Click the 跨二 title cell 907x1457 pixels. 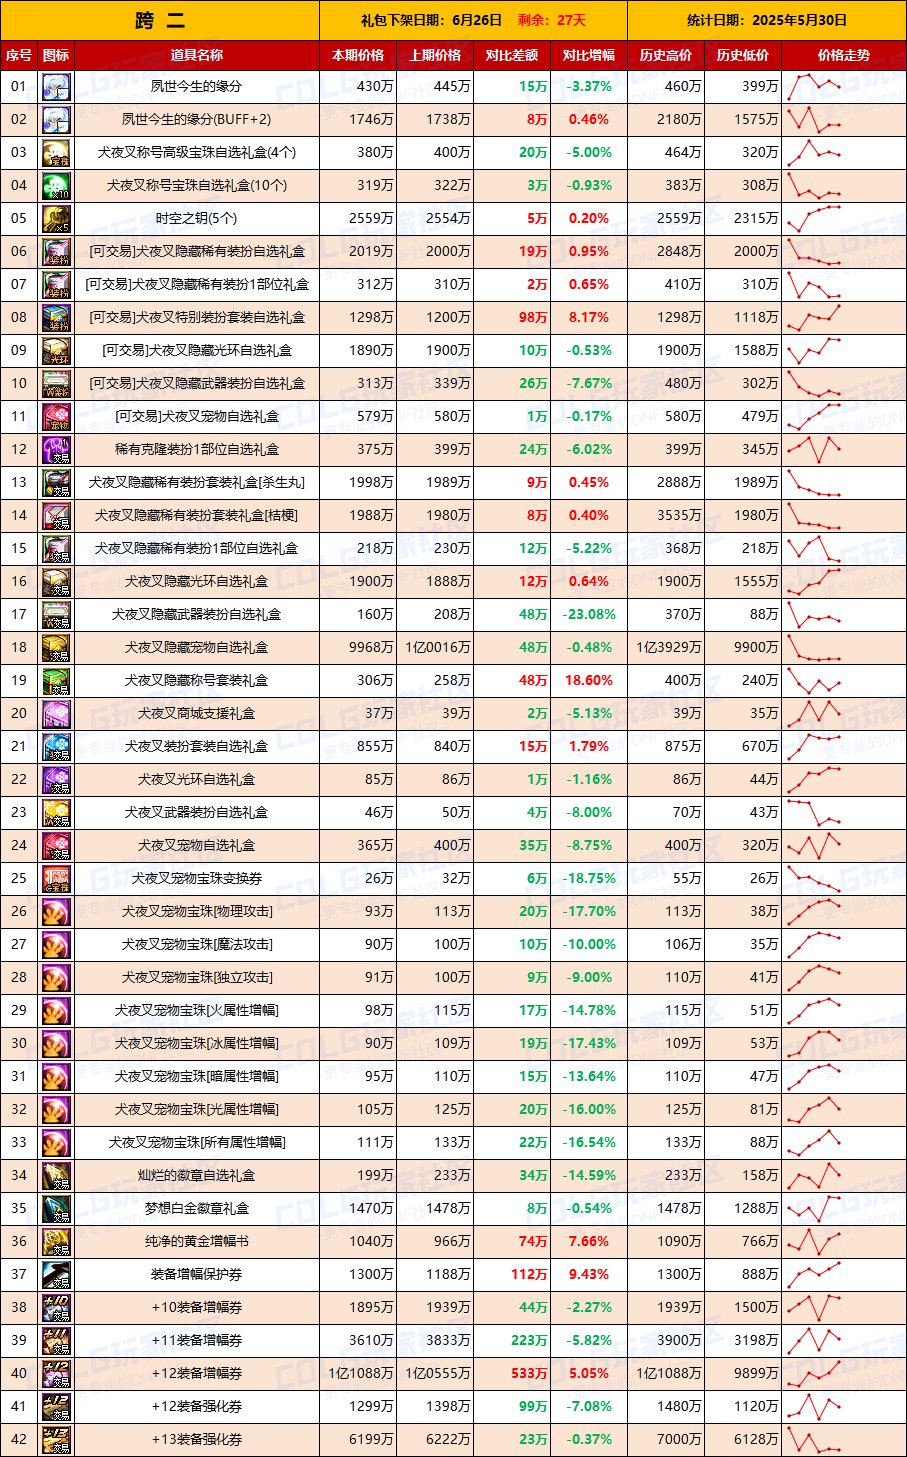pos(160,20)
